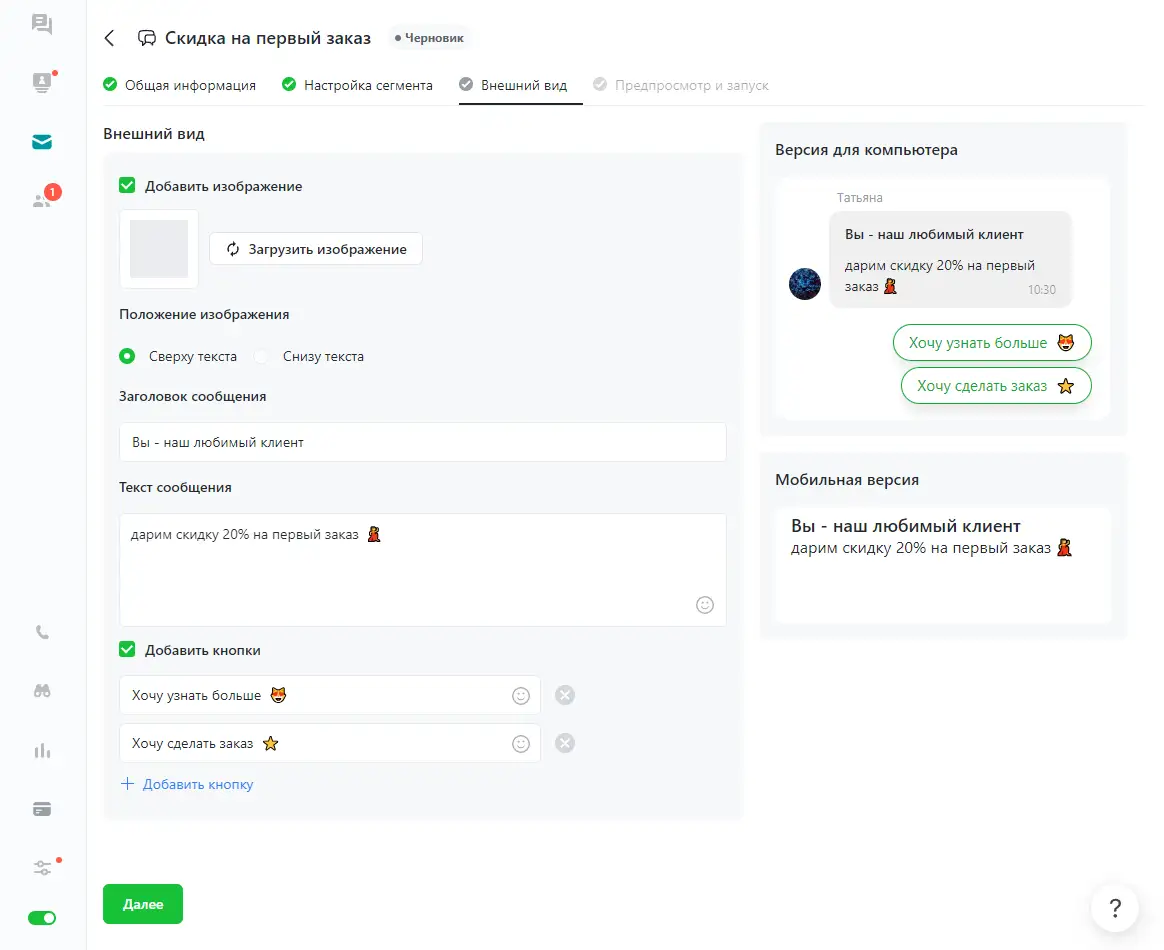Open the binoculars sidebar icon

point(42,691)
